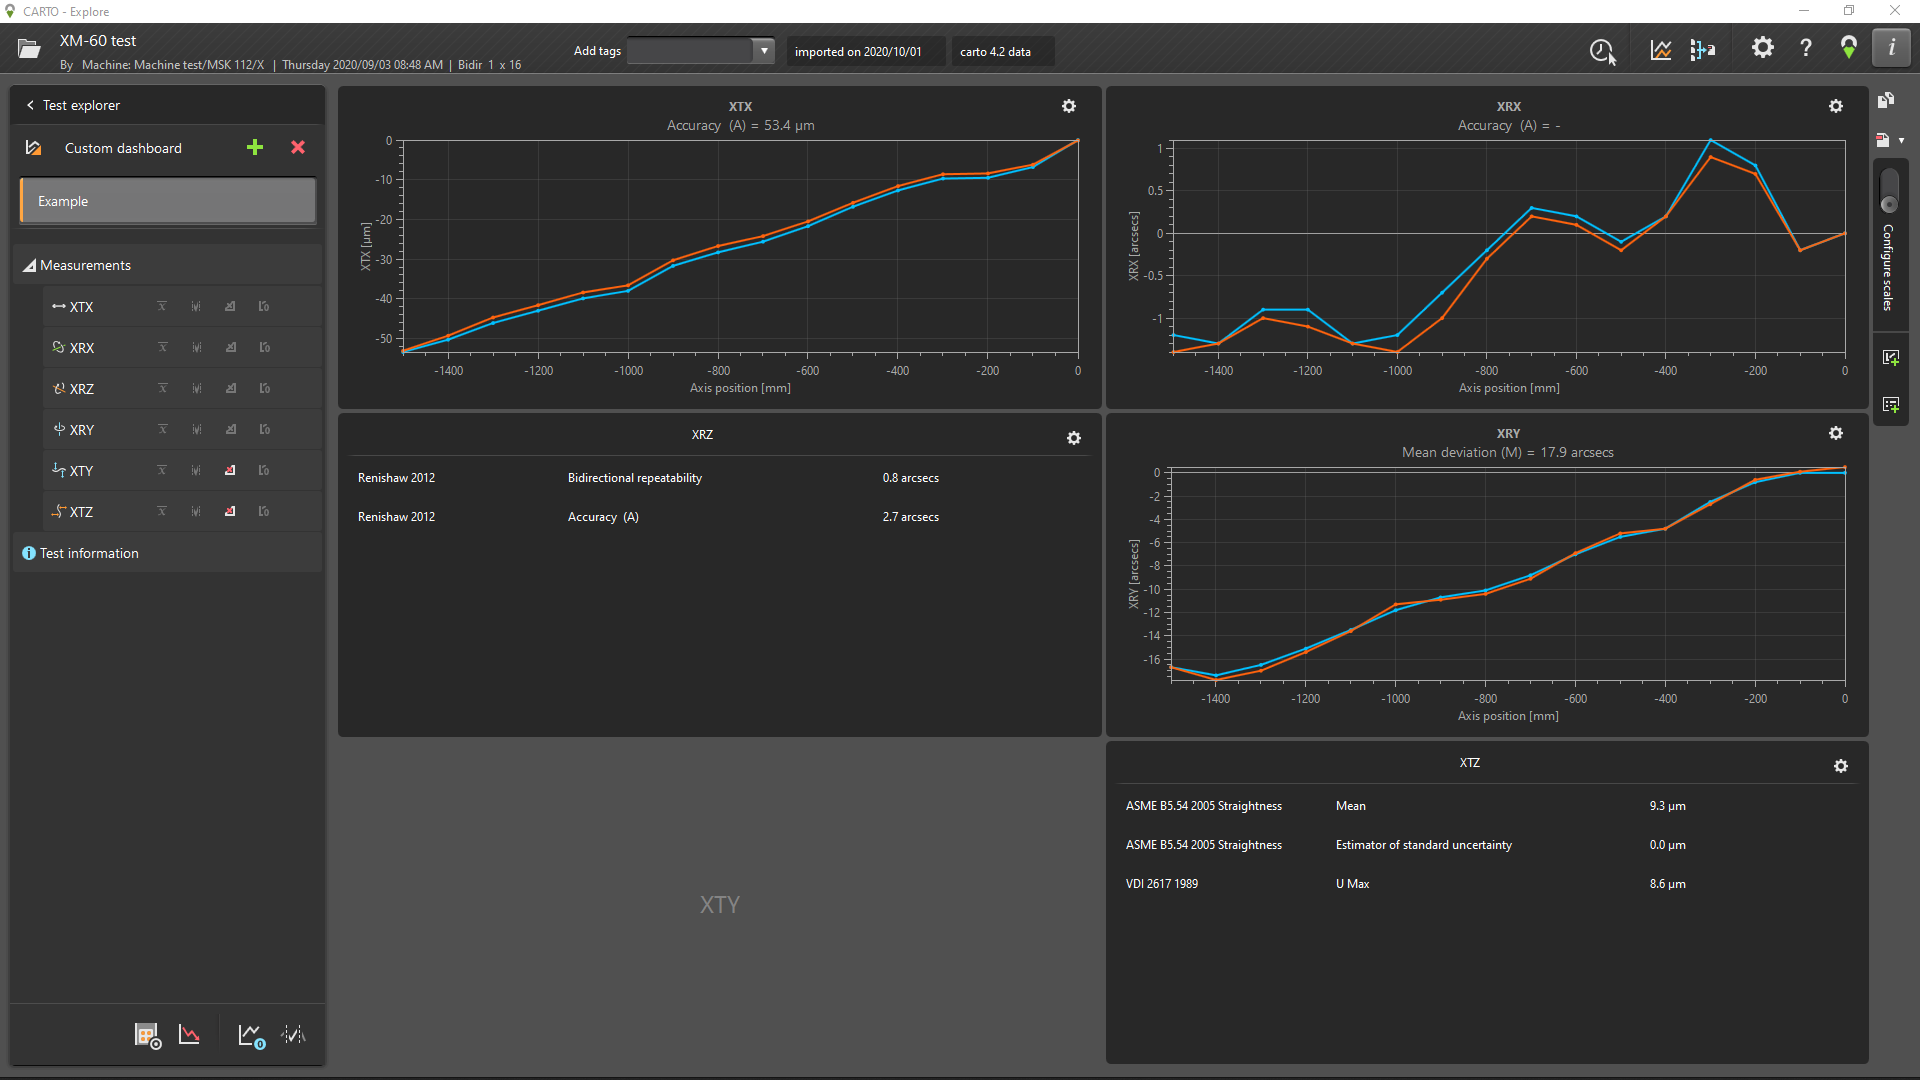Go back to Test explorer
Image resolution: width=1920 pixels, height=1080 pixels.
click(x=72, y=105)
